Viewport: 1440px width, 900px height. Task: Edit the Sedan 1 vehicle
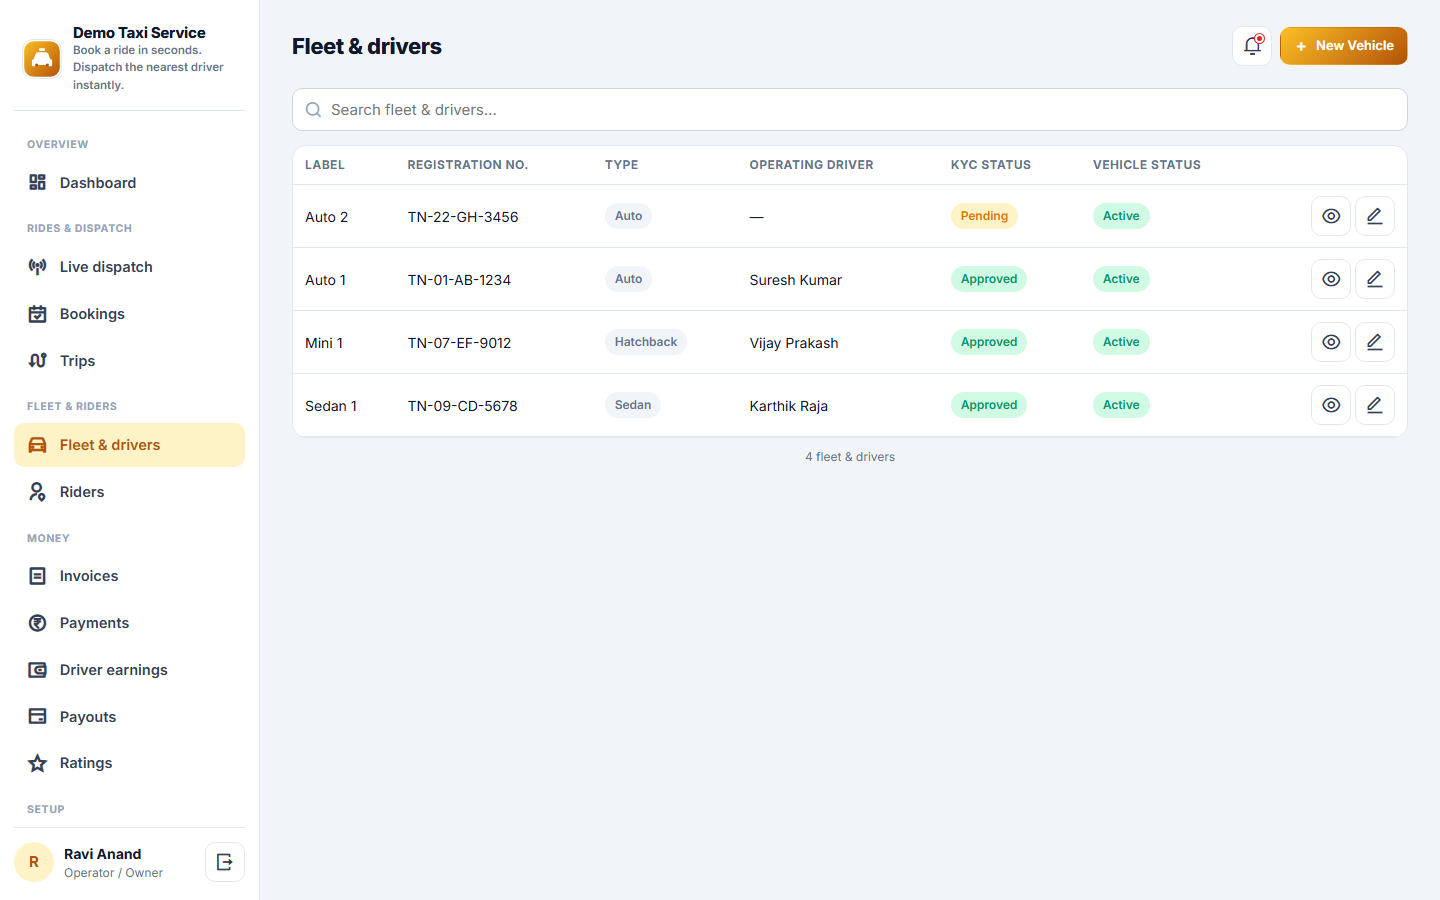pos(1375,405)
